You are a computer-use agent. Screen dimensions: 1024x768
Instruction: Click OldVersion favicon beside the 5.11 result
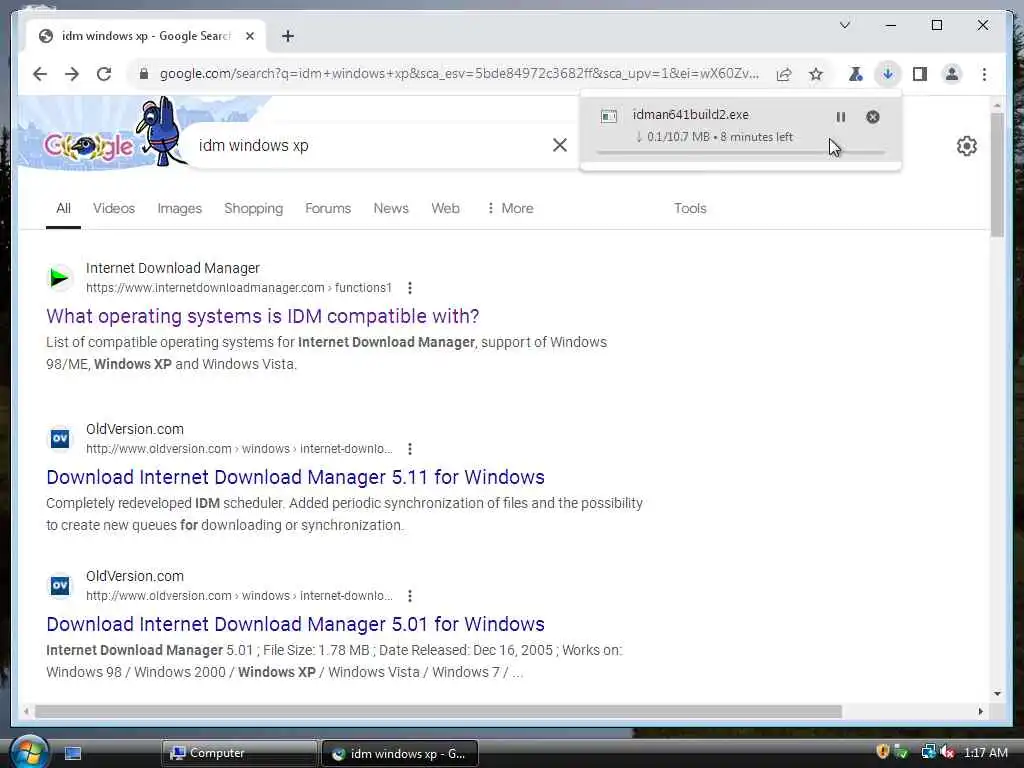59,438
